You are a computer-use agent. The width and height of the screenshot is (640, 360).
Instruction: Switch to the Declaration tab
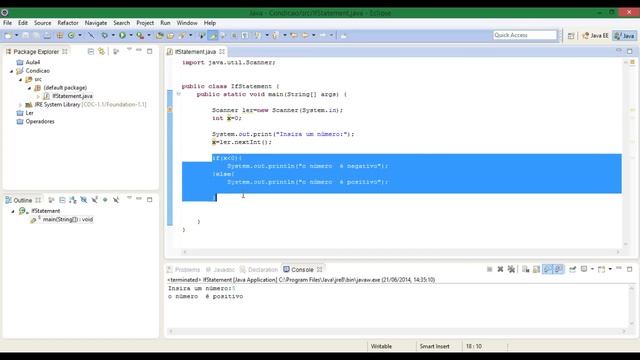[x=259, y=270]
